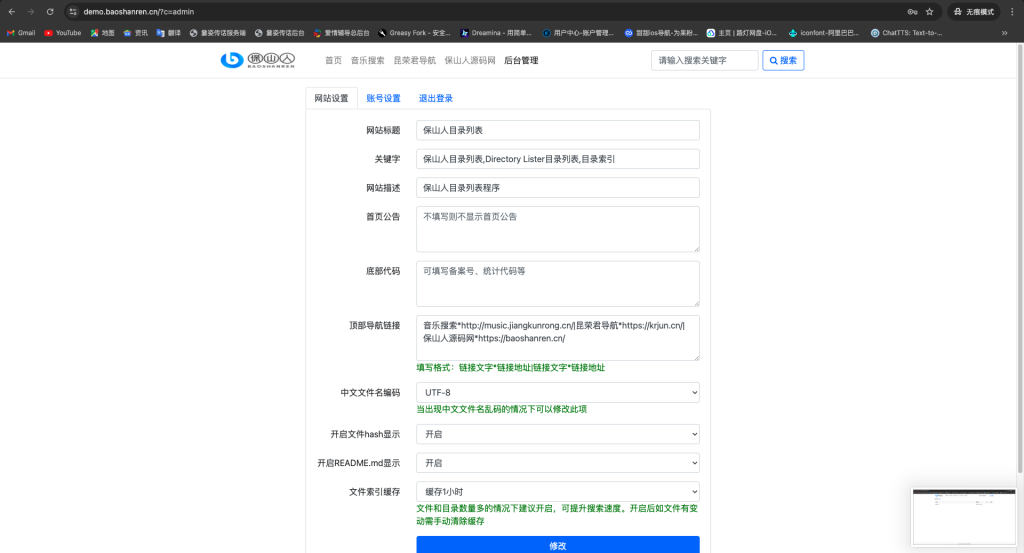The image size is (1024, 553).
Task: Open the 翻译 translate bookmark
Action: [168, 33]
